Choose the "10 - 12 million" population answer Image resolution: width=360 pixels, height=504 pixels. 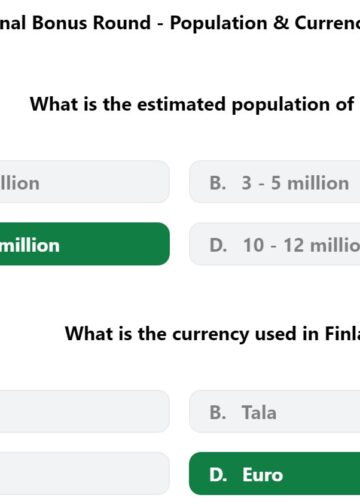(275, 244)
